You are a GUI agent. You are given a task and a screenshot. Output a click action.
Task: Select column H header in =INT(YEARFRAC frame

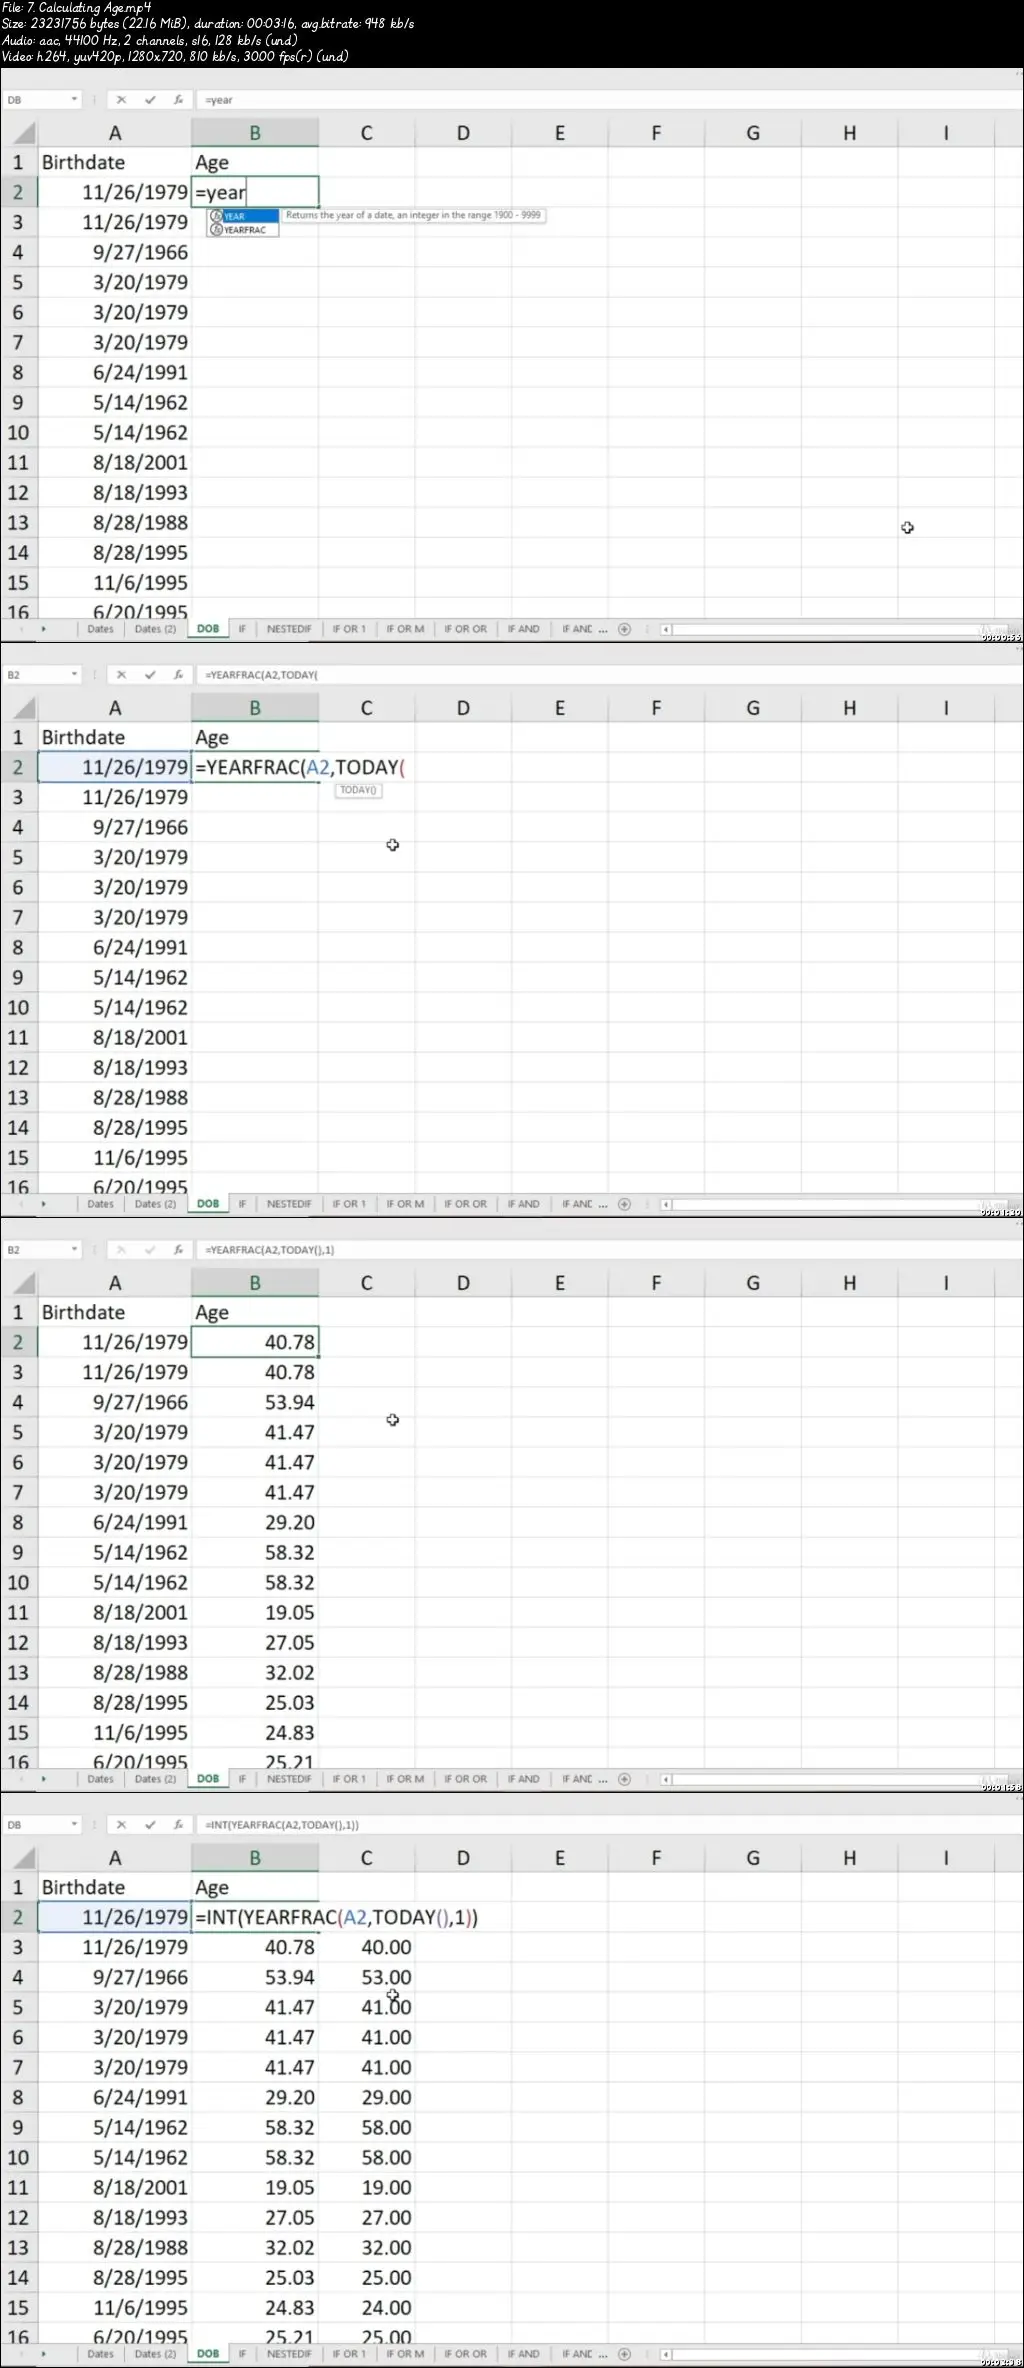tap(849, 1858)
